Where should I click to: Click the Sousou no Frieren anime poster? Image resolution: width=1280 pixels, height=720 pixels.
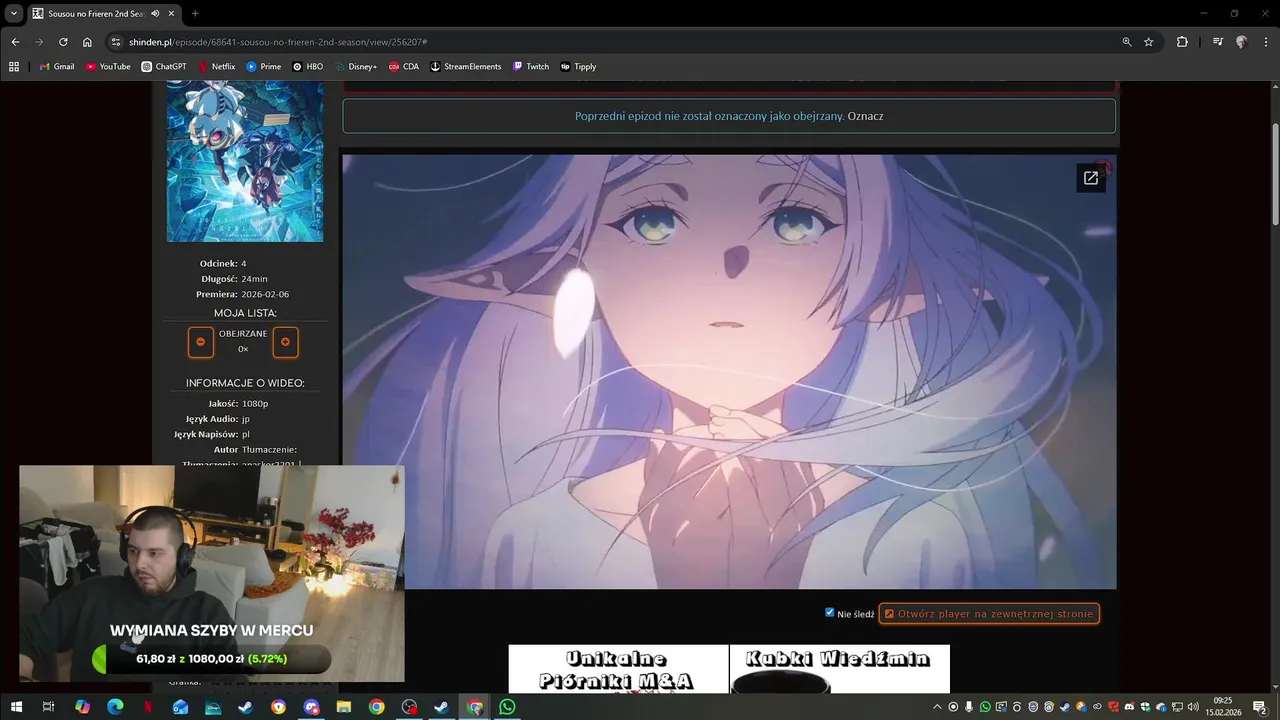coord(245,162)
